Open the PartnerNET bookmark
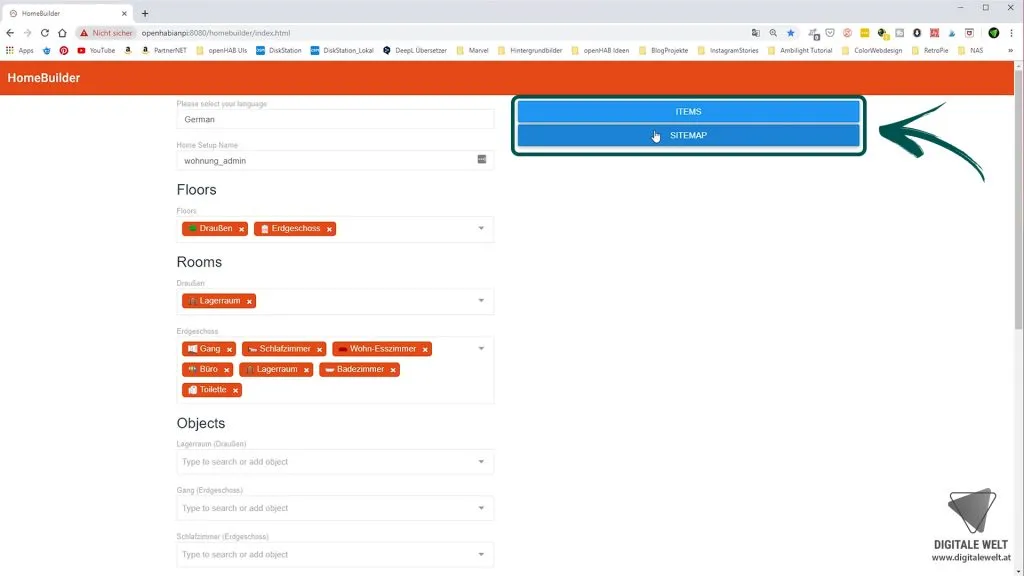The width and height of the screenshot is (1024, 576). coord(165,50)
